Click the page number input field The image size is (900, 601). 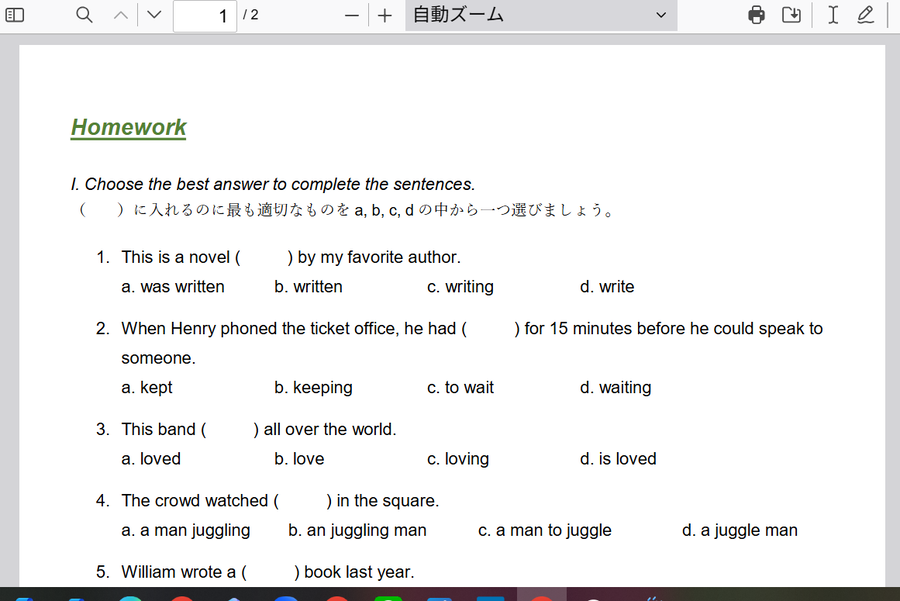click(205, 16)
